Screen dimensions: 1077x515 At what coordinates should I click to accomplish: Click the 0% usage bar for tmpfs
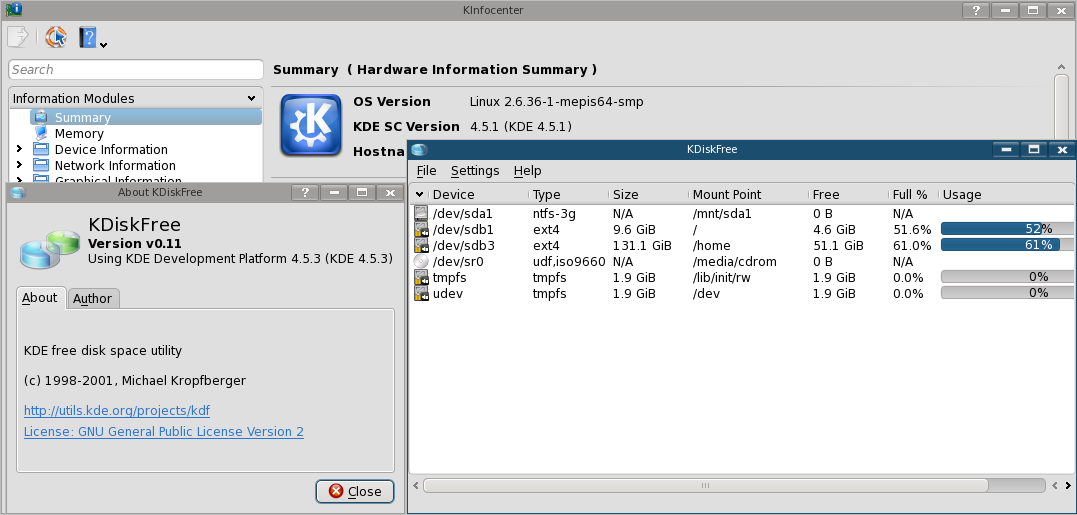pyautogui.click(x=1007, y=277)
